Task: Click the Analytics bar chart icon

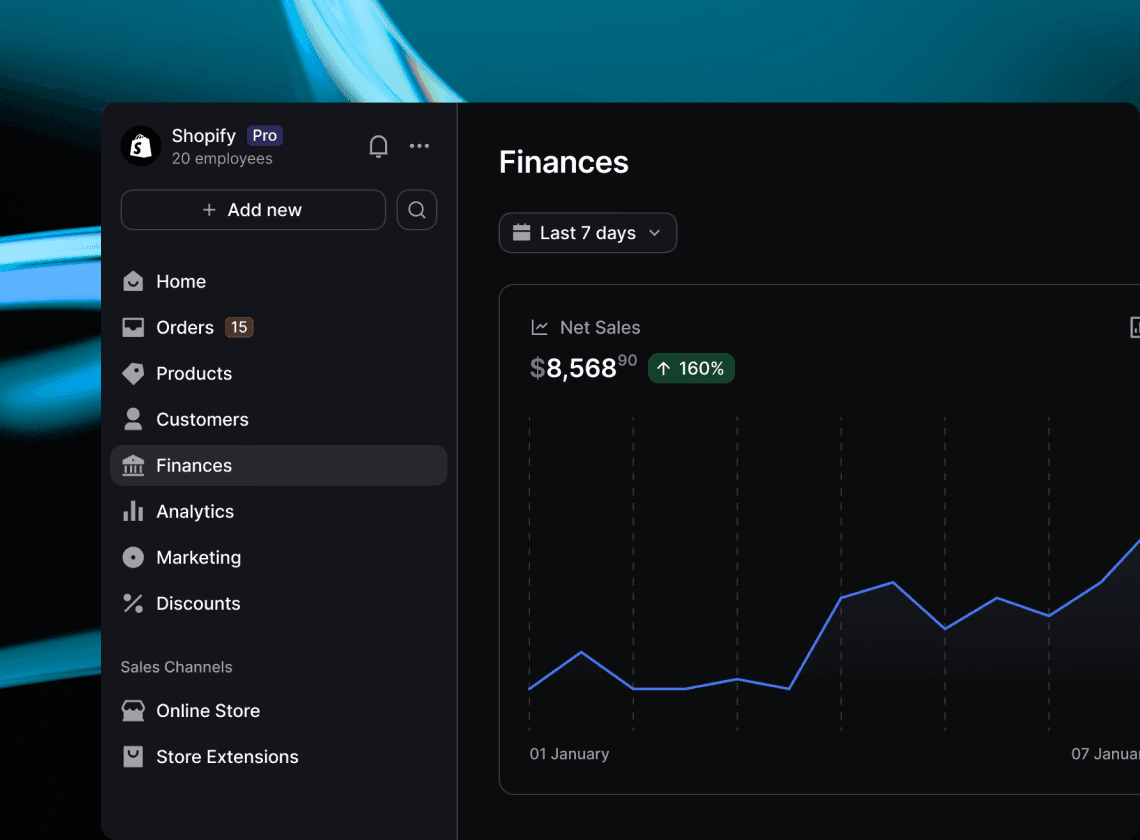Action: click(133, 511)
